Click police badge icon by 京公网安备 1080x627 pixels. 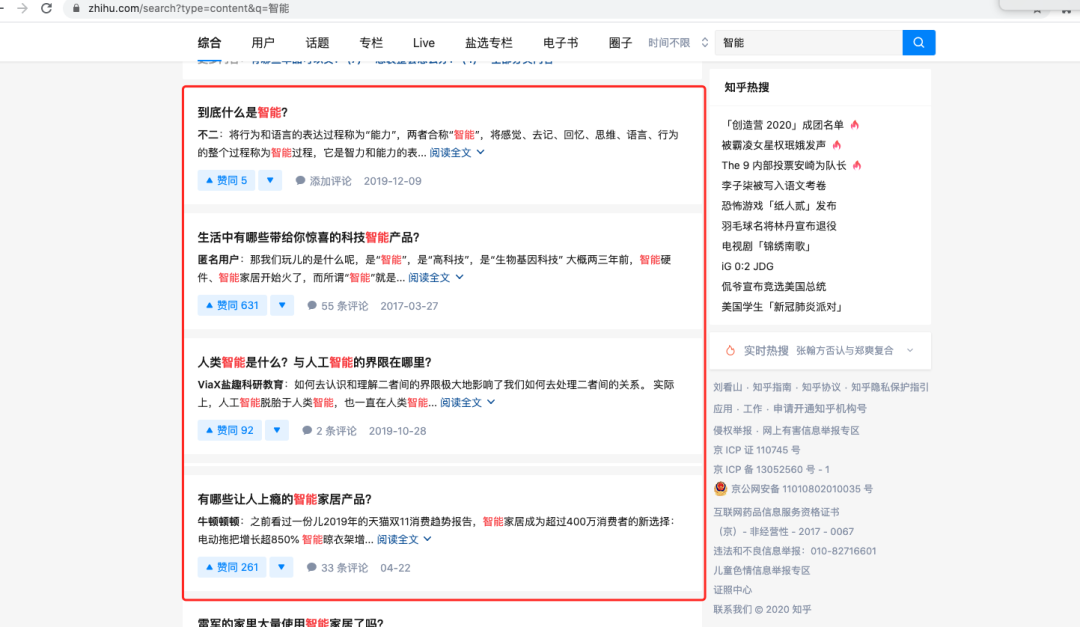(720, 489)
